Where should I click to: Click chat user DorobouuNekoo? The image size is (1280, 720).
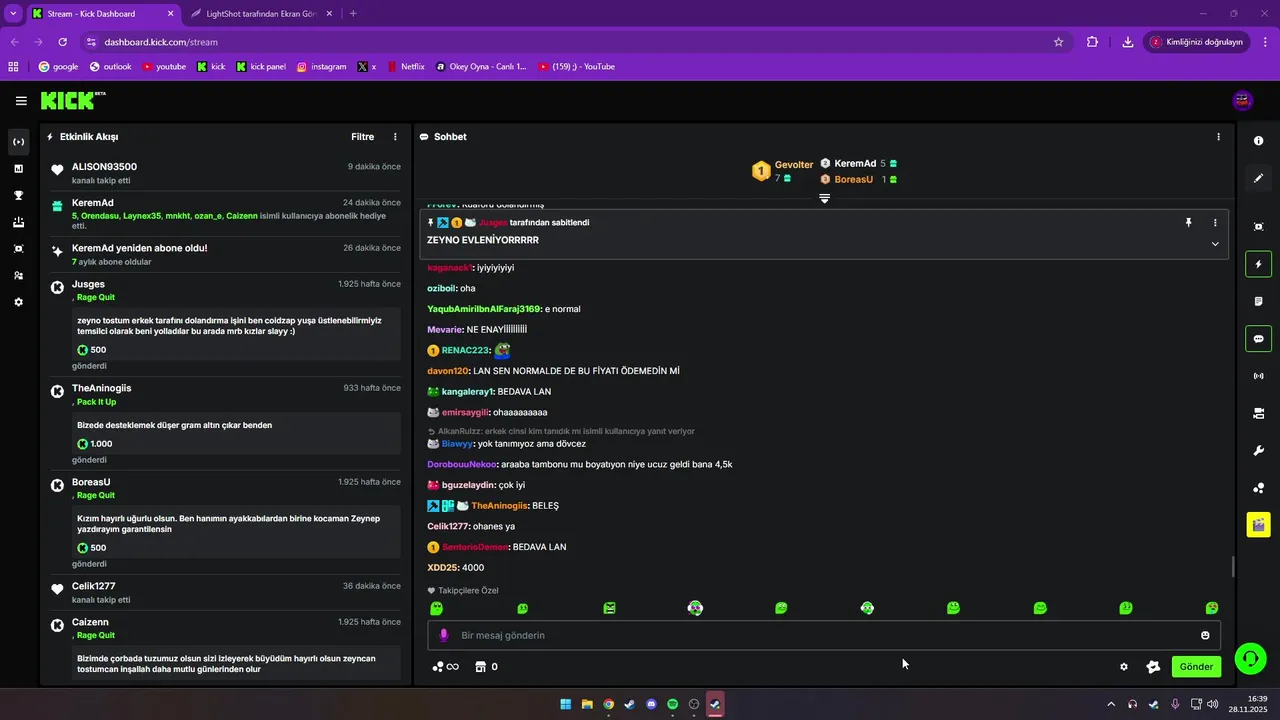(462, 464)
